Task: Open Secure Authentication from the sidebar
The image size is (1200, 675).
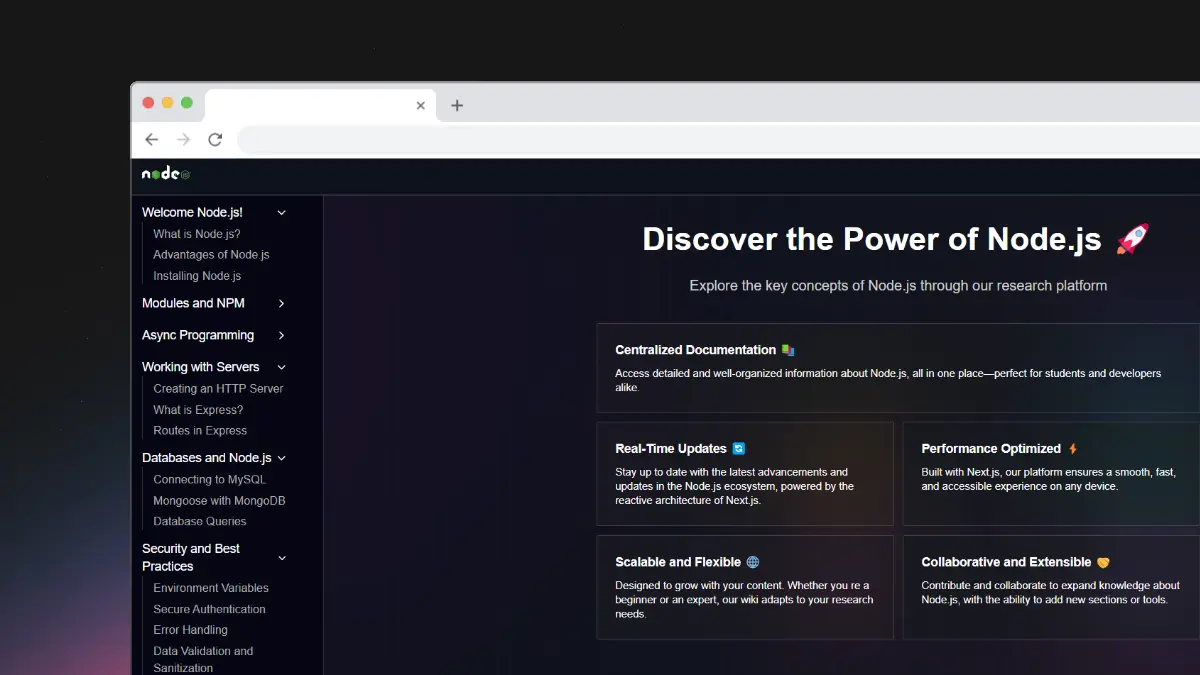Action: coord(209,608)
